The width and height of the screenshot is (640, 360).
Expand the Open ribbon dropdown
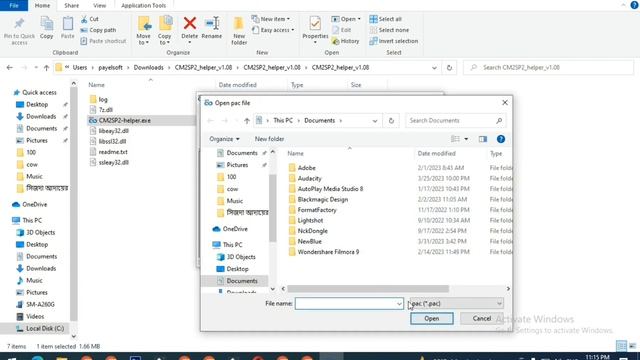click(346, 19)
